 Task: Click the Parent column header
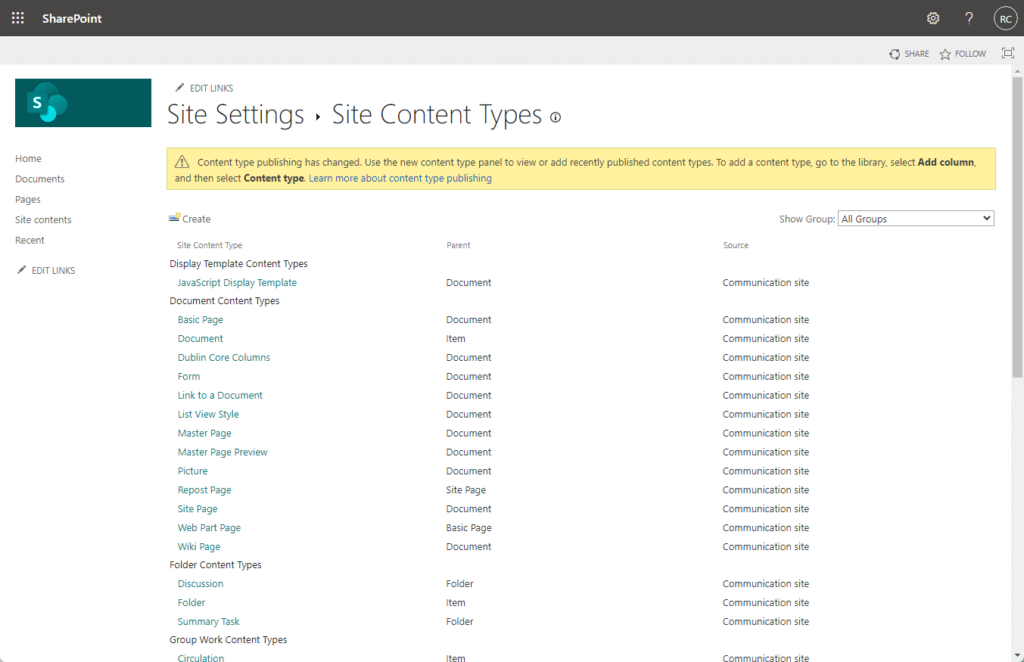tap(458, 245)
